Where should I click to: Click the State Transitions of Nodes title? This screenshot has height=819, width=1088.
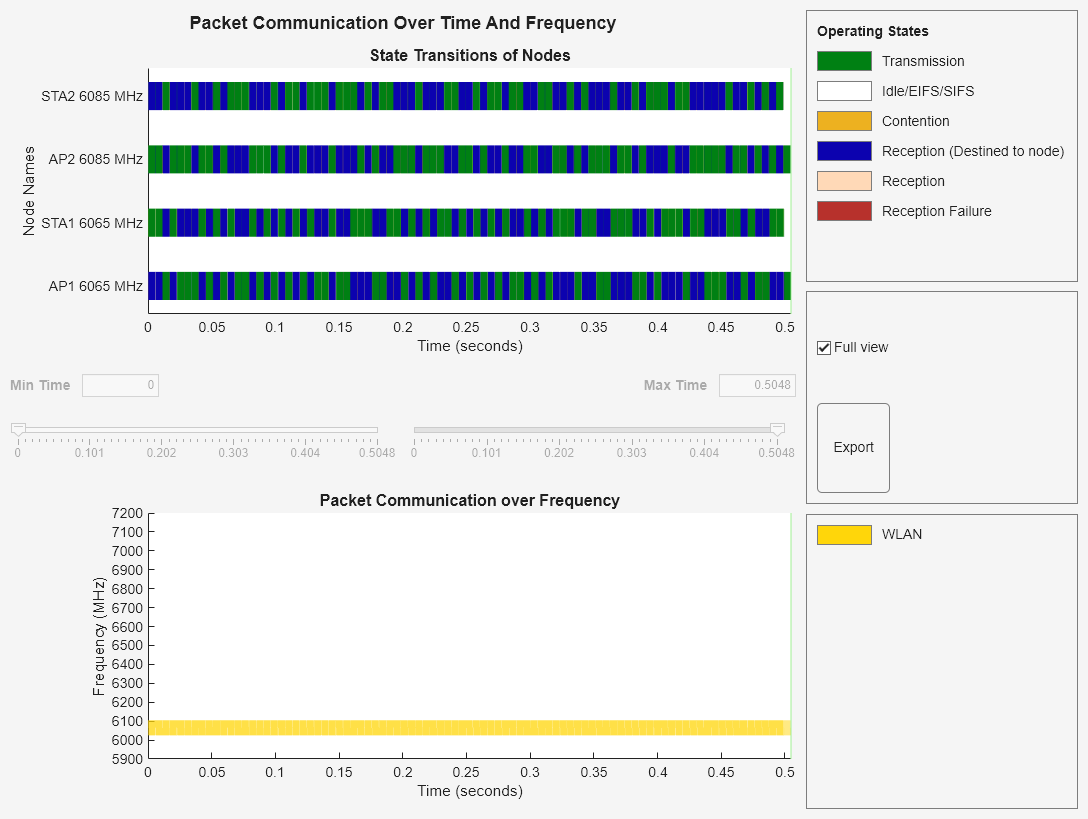pos(470,55)
